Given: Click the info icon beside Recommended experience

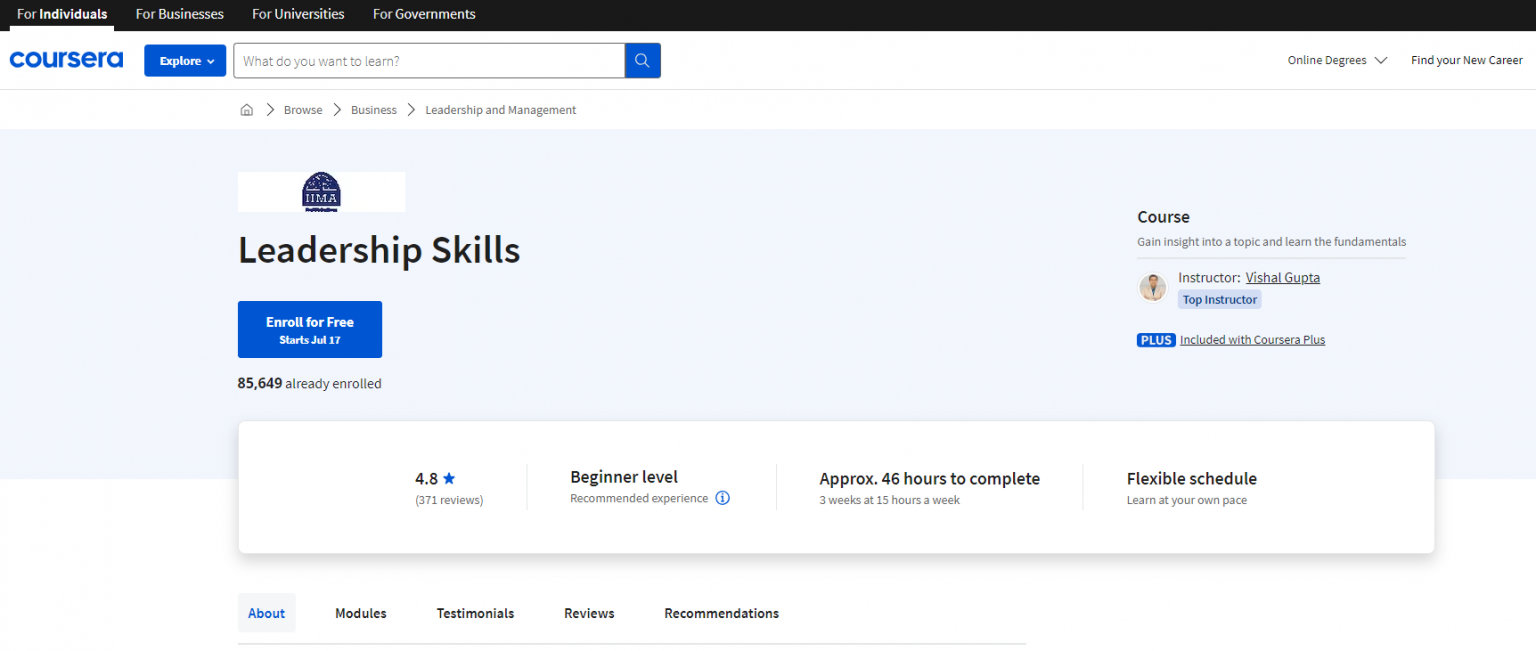Looking at the screenshot, I should click(723, 498).
